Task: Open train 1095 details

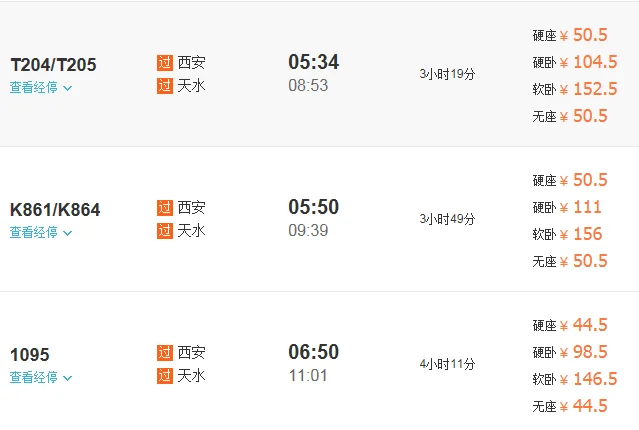Action: coord(29,355)
